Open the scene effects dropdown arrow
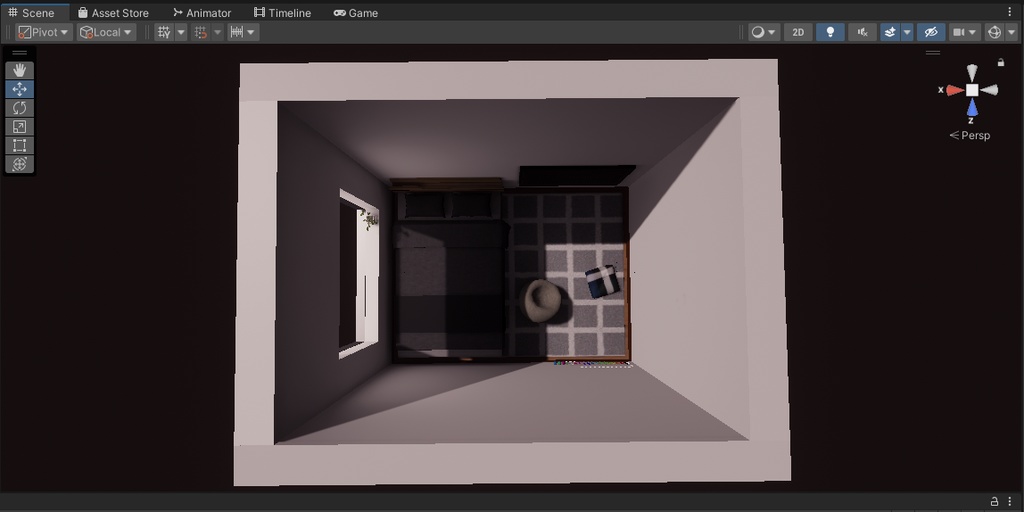This screenshot has width=1024, height=512. 907,32
